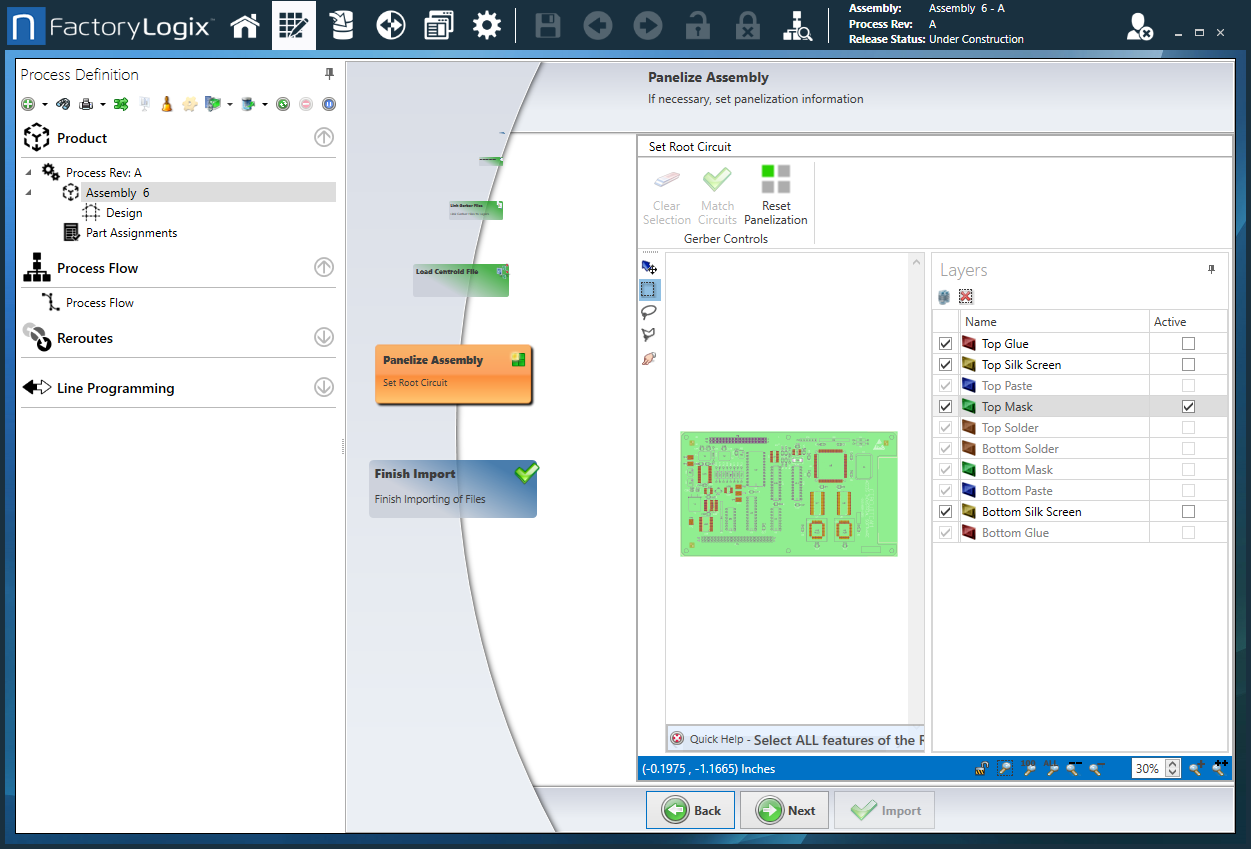The image size is (1251, 849).
Task: Close the Quick Help bar
Action: click(677, 739)
